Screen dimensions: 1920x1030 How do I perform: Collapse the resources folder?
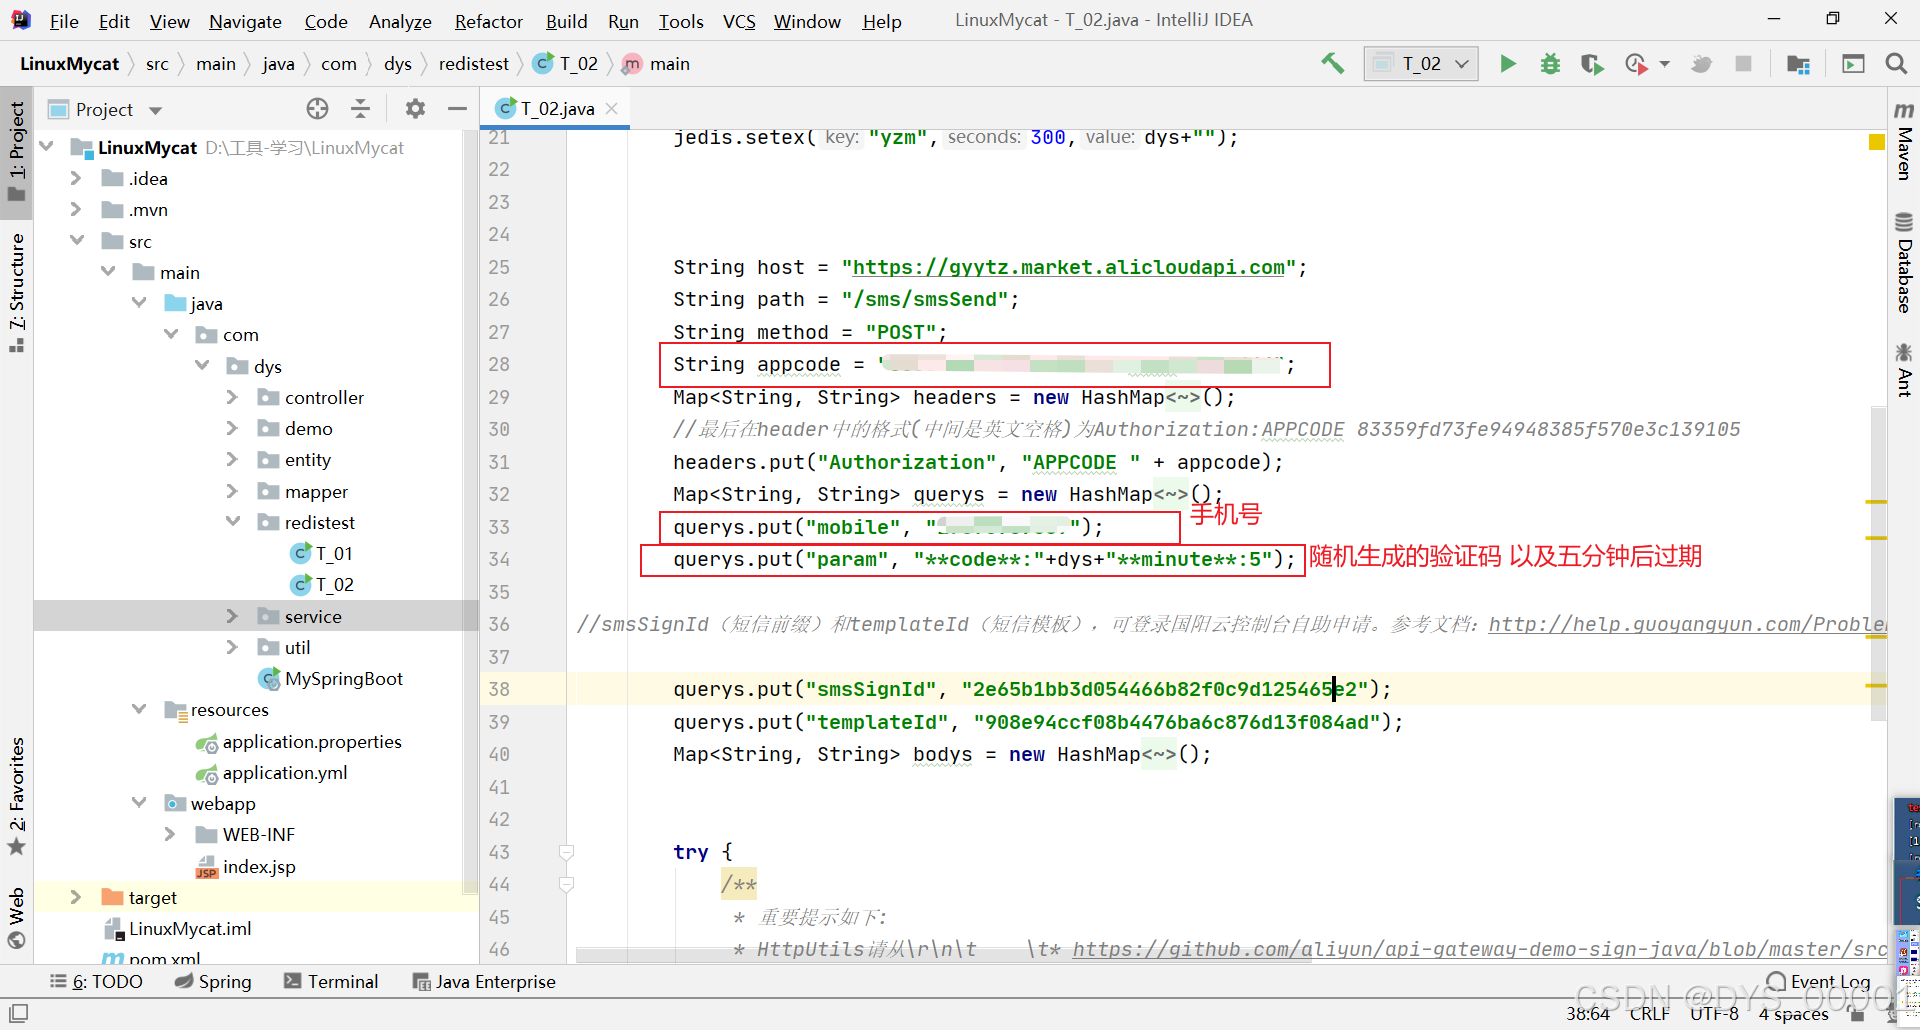(x=139, y=709)
